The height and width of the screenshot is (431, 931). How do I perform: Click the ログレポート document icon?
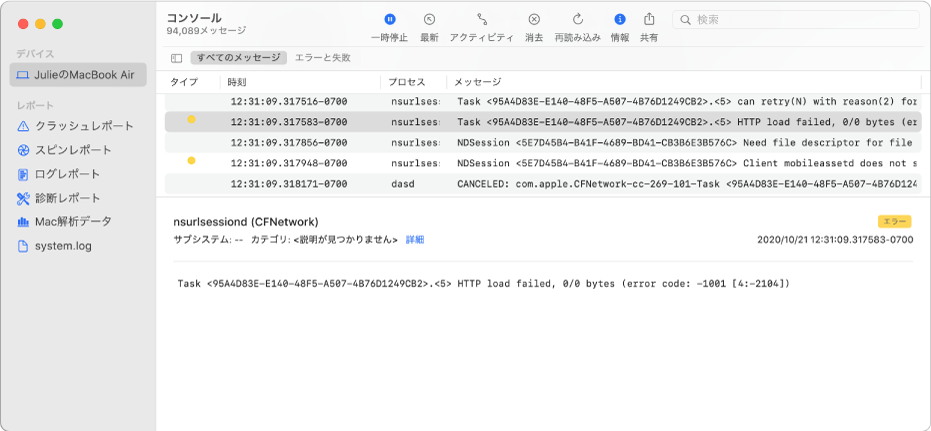[x=23, y=174]
